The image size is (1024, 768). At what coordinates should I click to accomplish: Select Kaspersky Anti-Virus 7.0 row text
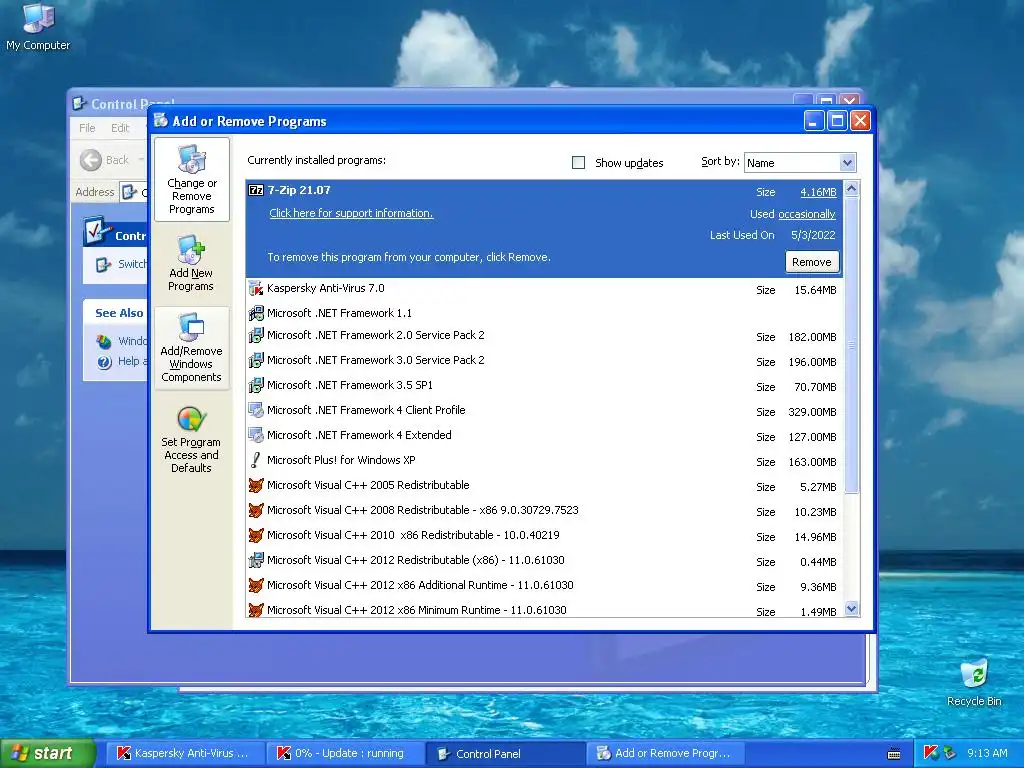click(325, 288)
